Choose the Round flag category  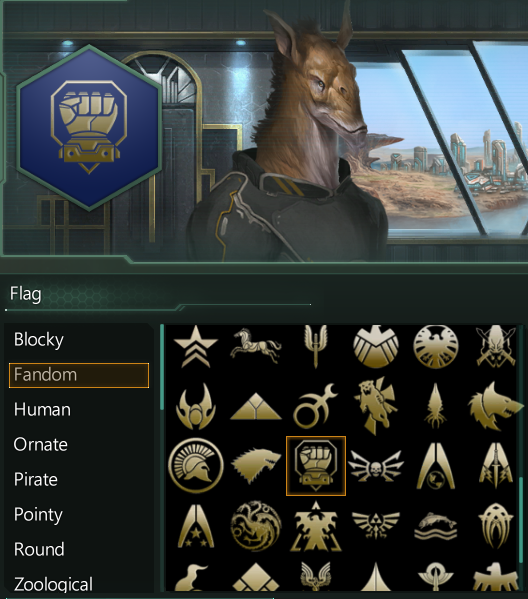pos(39,549)
